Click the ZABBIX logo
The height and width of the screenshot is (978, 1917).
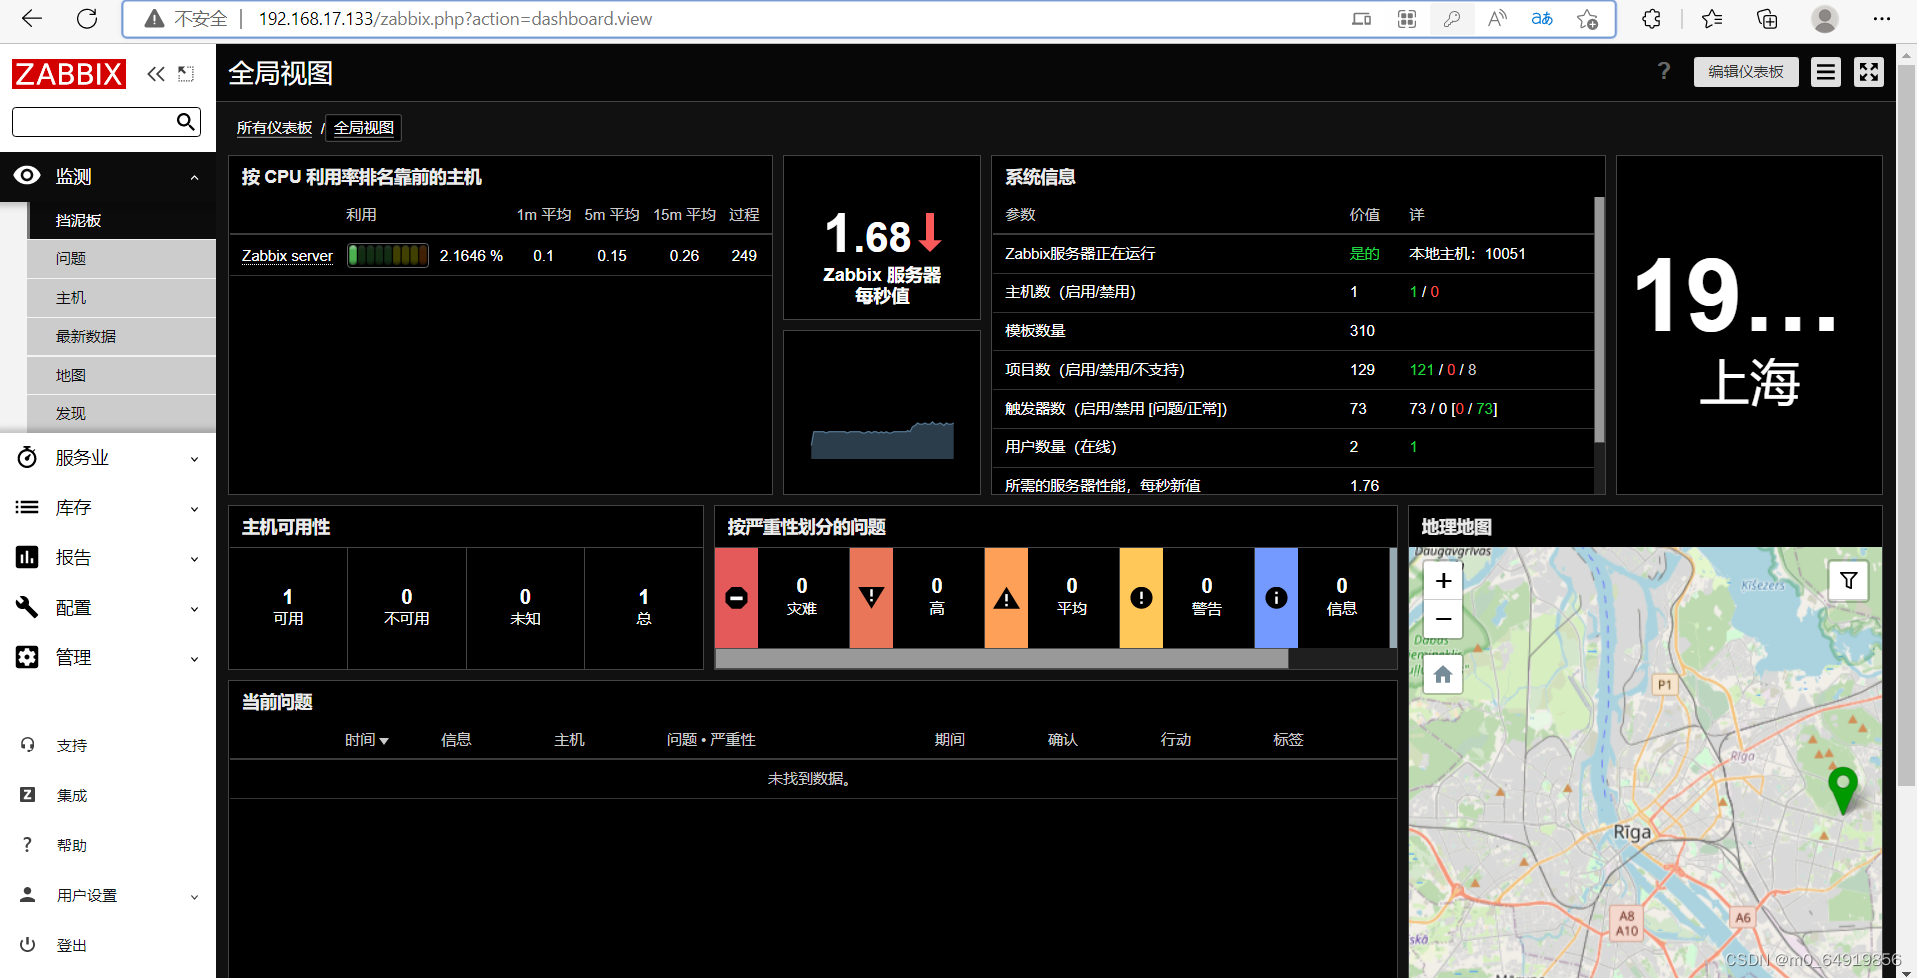[69, 74]
